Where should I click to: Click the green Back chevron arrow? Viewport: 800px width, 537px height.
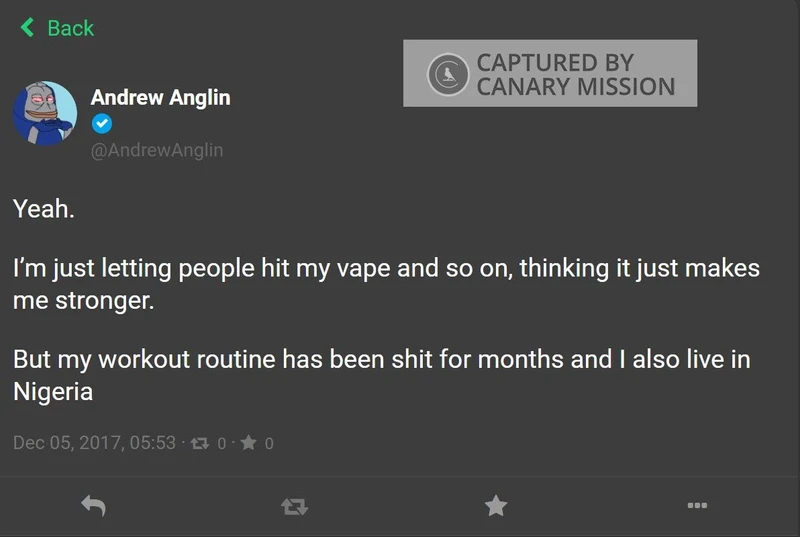click(27, 28)
